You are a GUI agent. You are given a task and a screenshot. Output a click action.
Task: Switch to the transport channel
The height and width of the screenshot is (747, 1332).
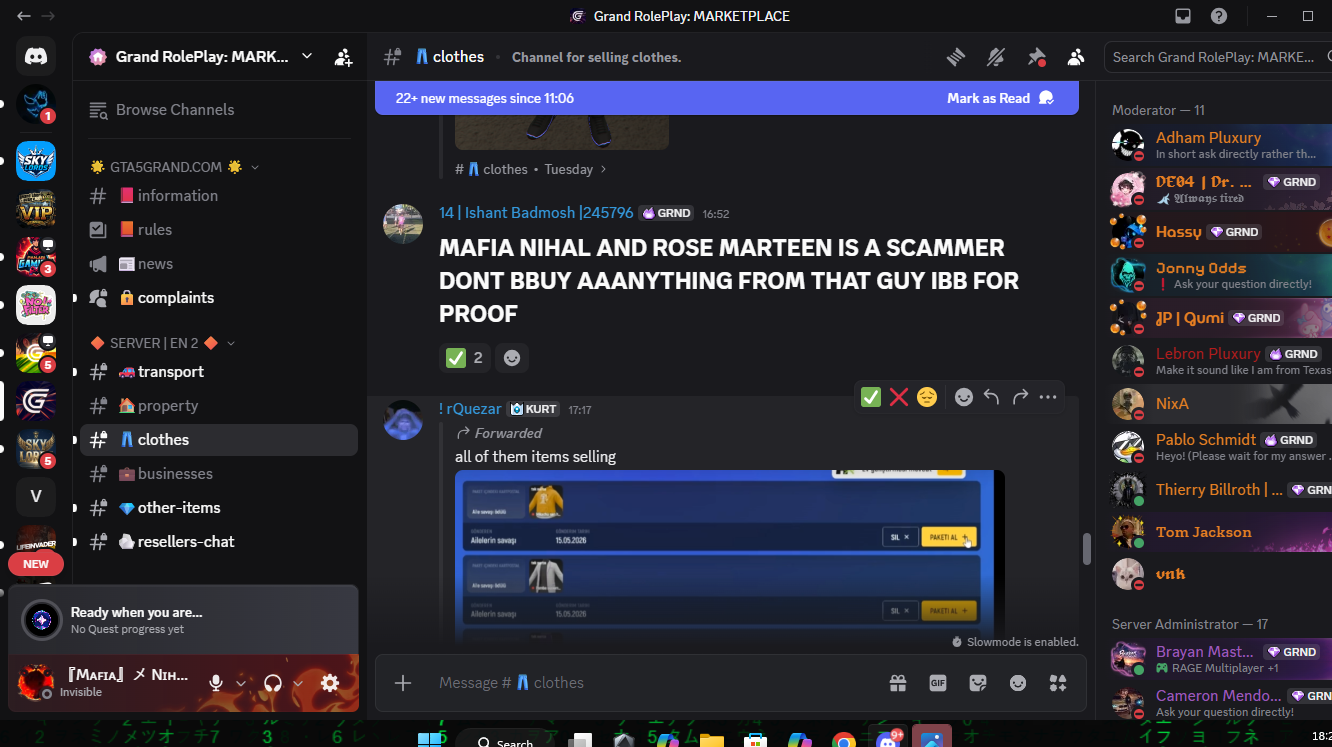[x=218, y=372]
